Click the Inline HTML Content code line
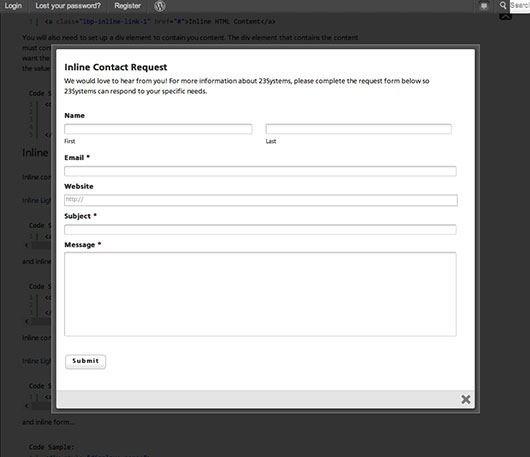The height and width of the screenshot is (457, 530). [160, 22]
